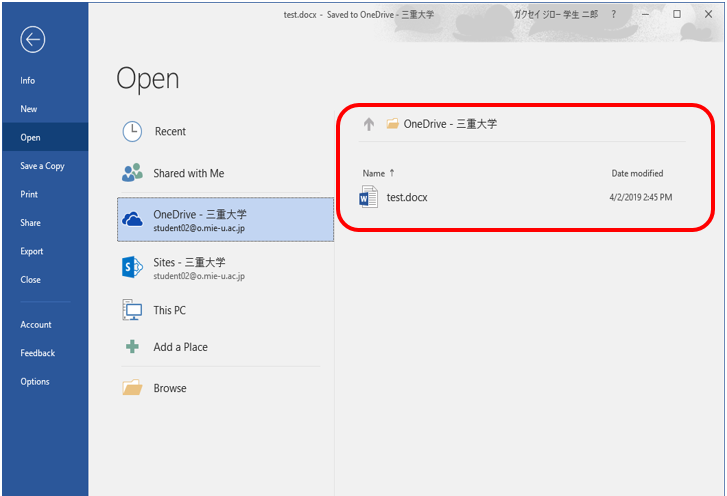Screen dimensions: 727x496
Task: Click the Shared with Me people icon
Action: pyautogui.click(x=132, y=172)
